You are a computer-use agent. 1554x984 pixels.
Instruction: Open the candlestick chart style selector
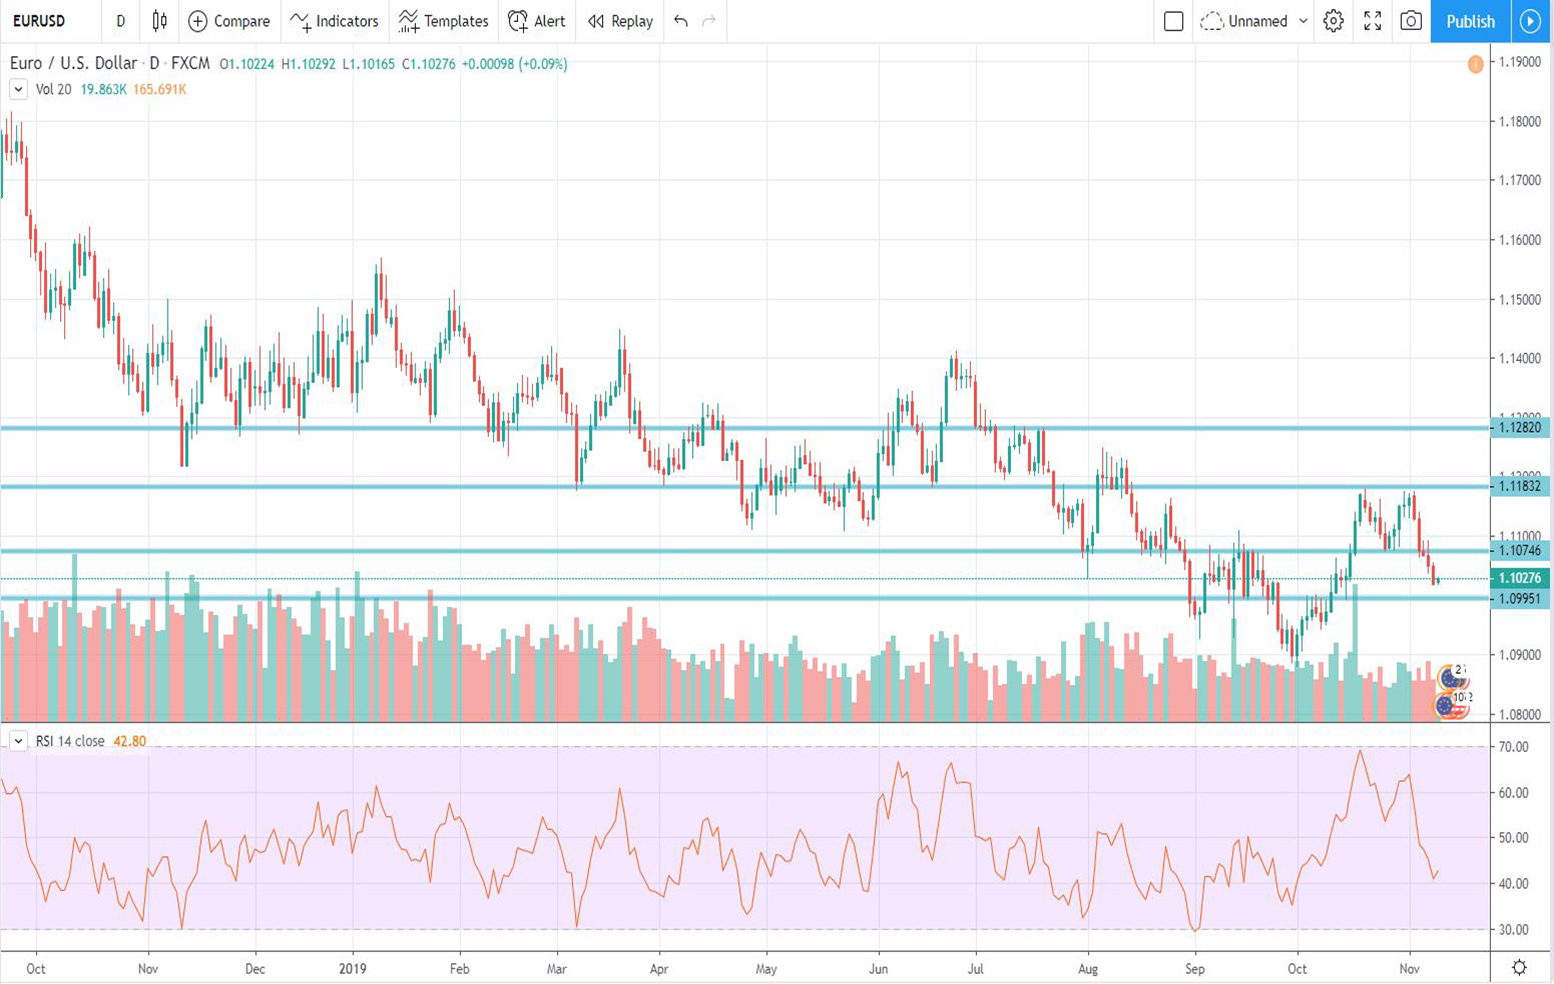[159, 21]
